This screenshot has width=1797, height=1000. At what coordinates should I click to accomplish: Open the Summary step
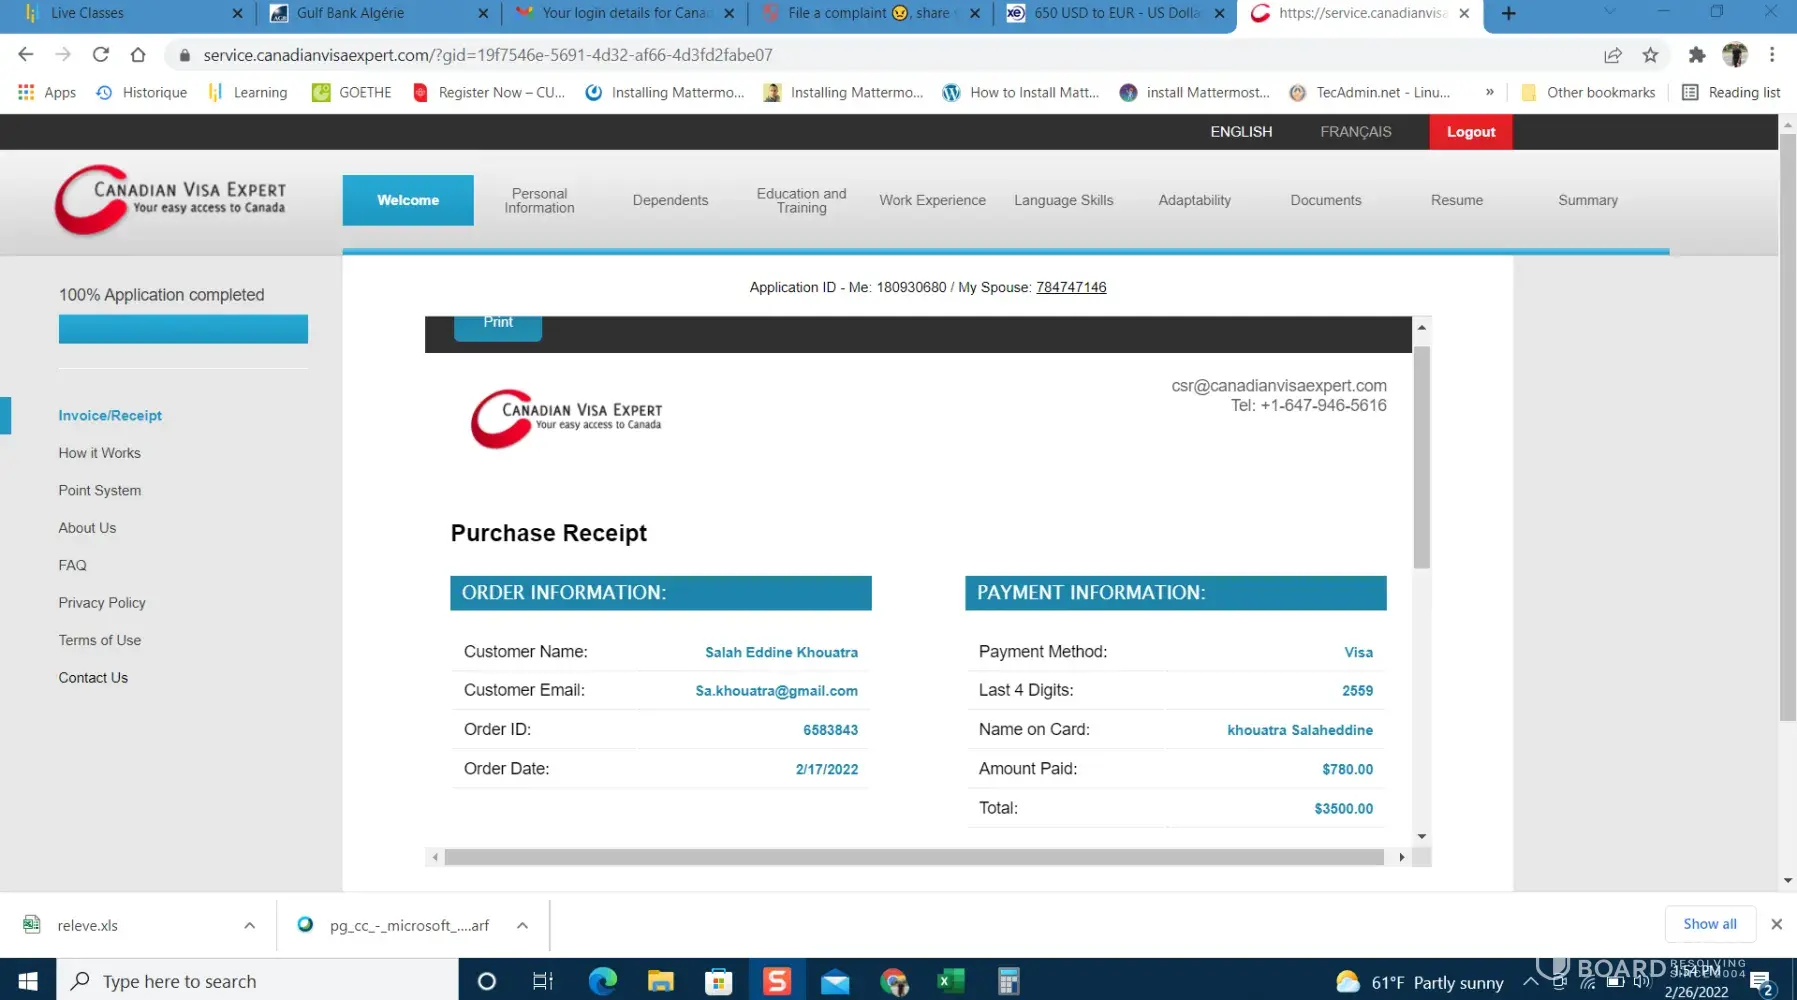[1587, 200]
